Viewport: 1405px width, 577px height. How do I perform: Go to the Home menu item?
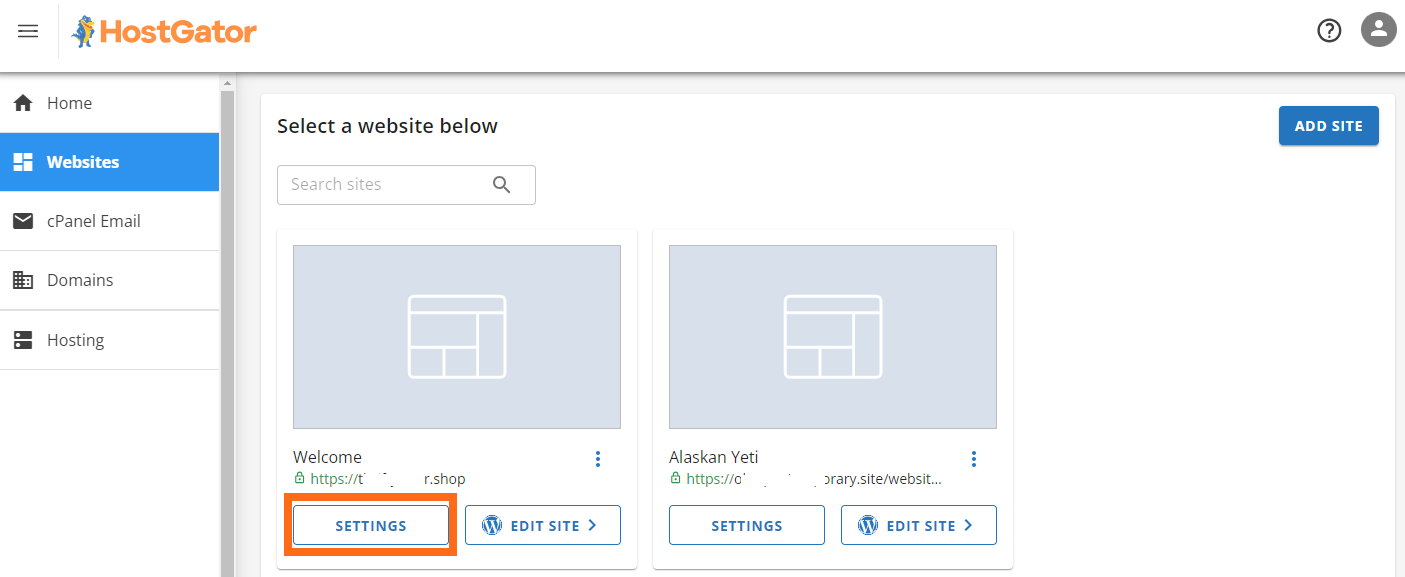tap(69, 102)
